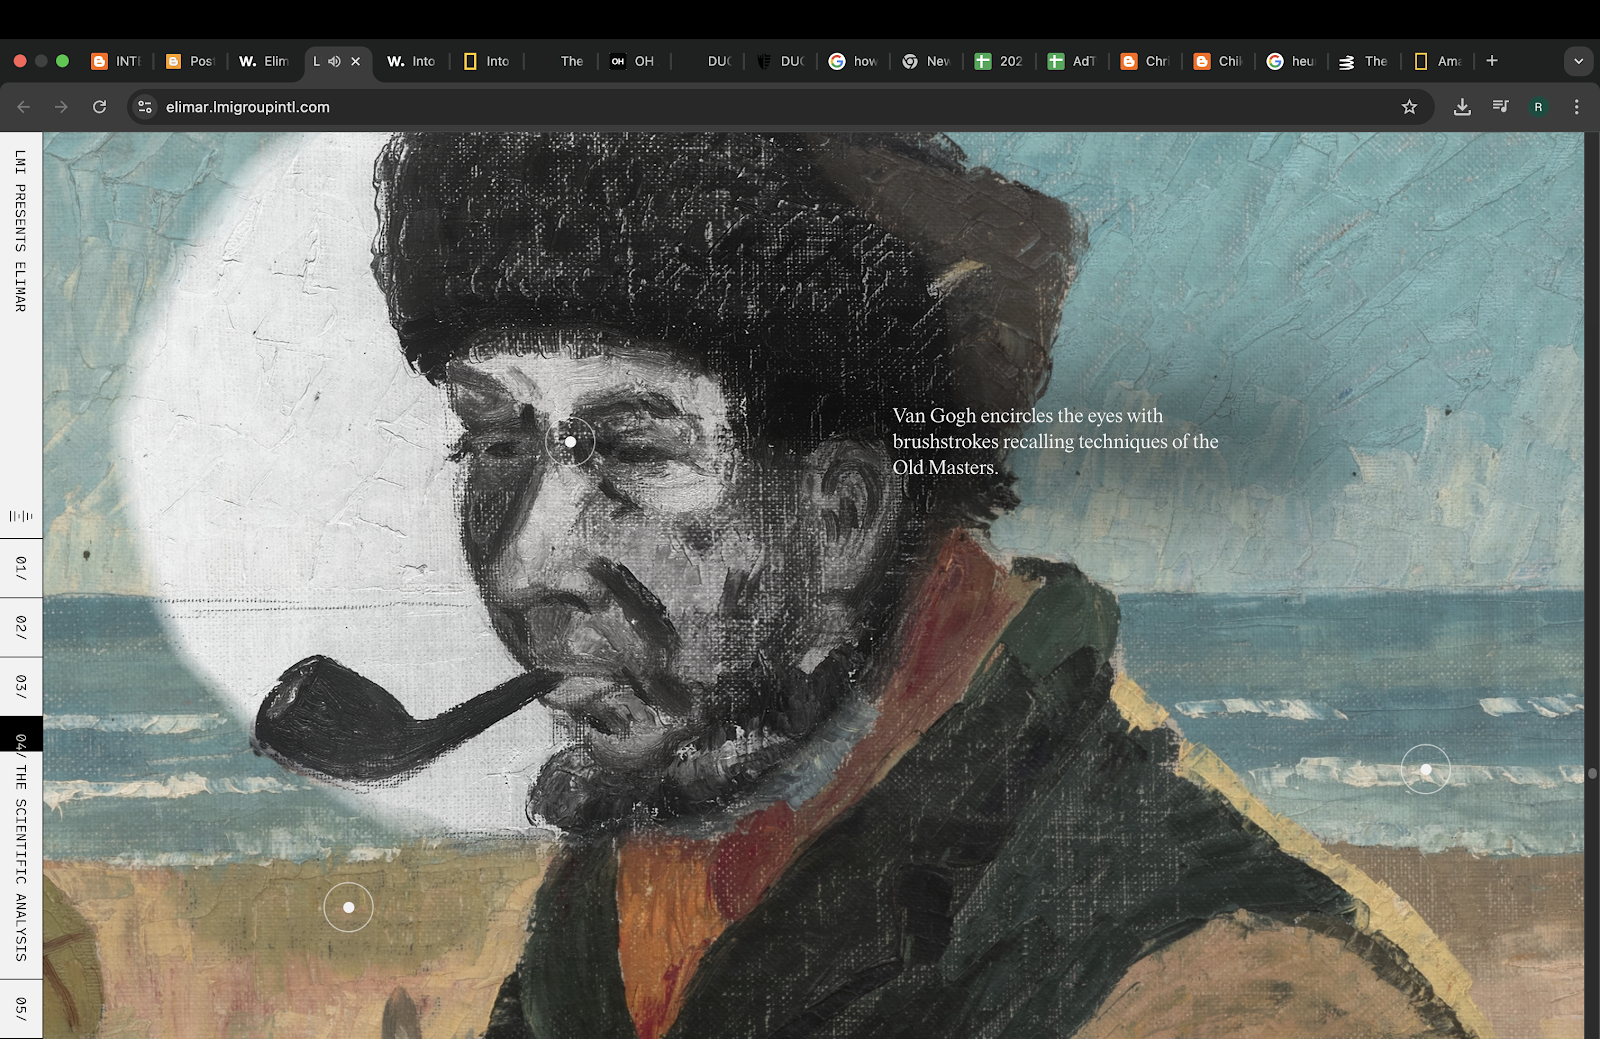Toggle the audio waveform icon in the left sidebar
1600x1039 pixels.
[x=21, y=516]
